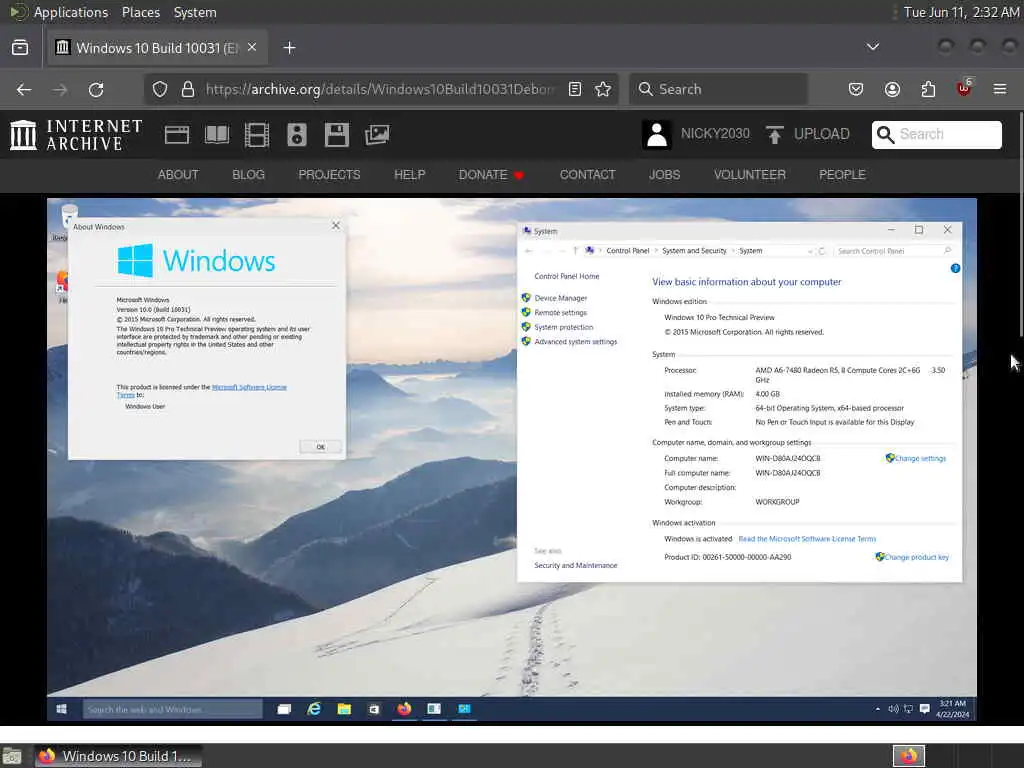This screenshot has height=768, width=1024.
Task: Open tracking protection shield icon
Action: (160, 89)
